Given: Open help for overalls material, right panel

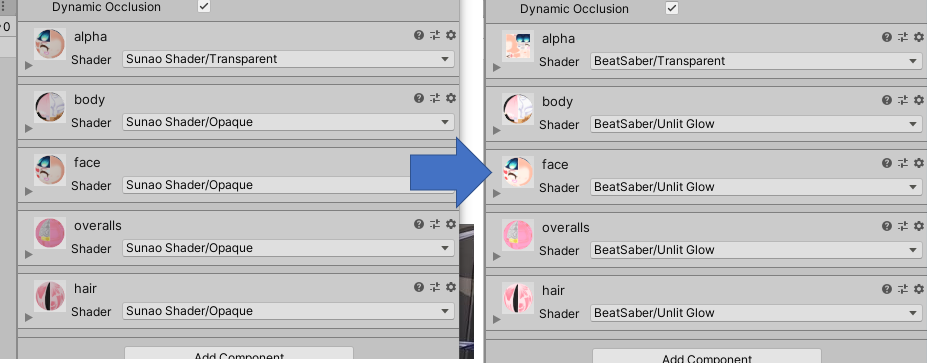Looking at the screenshot, I should 887,226.
